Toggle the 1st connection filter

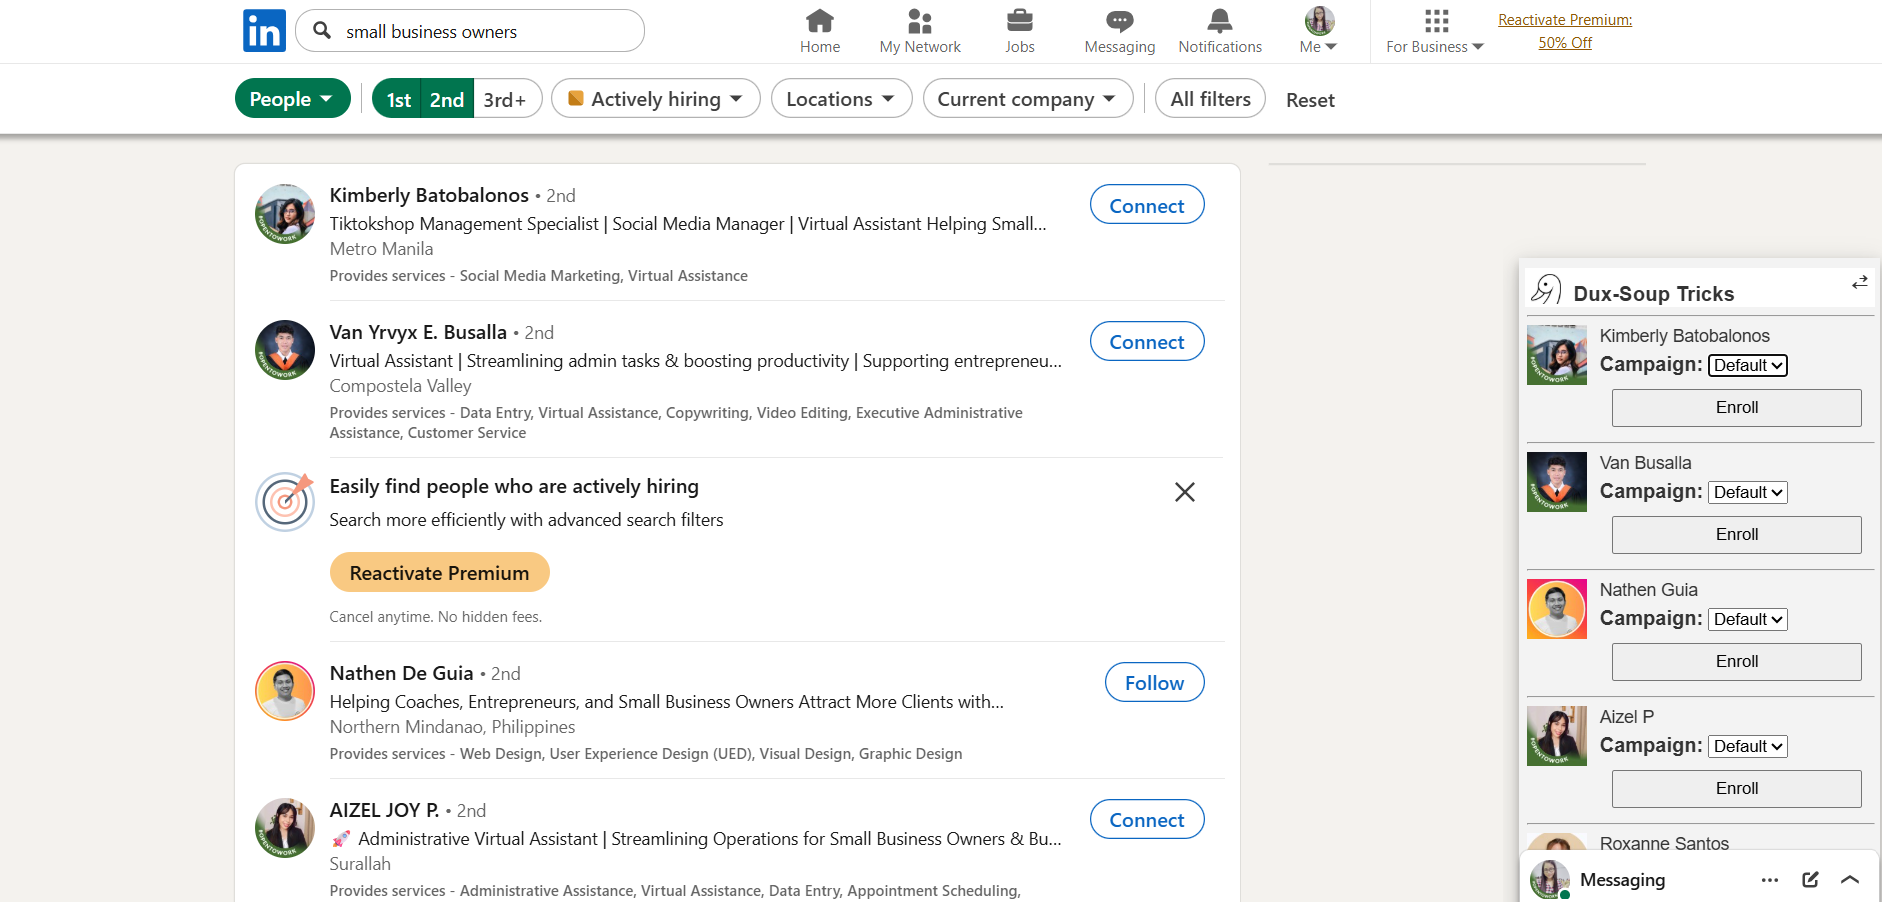pos(398,99)
